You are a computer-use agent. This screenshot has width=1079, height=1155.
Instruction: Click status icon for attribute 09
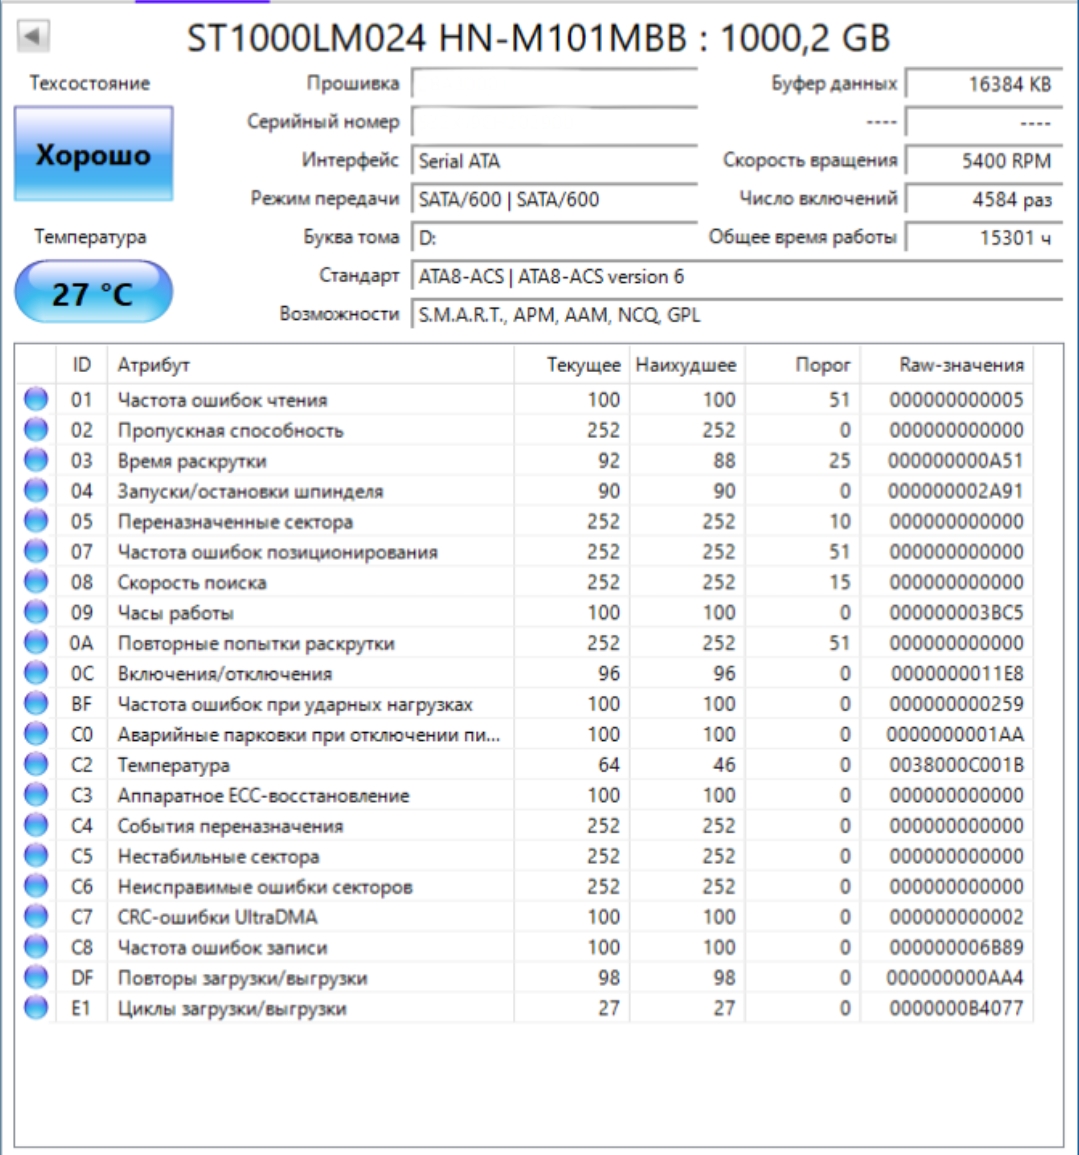pos(35,612)
